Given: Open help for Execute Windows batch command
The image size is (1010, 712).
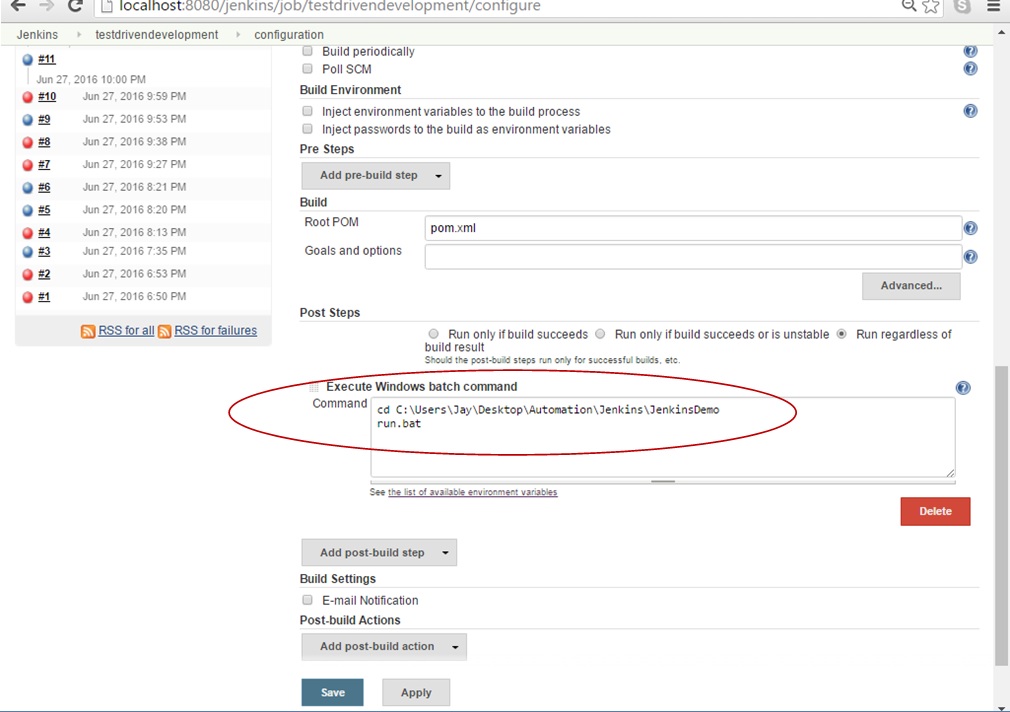Looking at the screenshot, I should (962, 388).
